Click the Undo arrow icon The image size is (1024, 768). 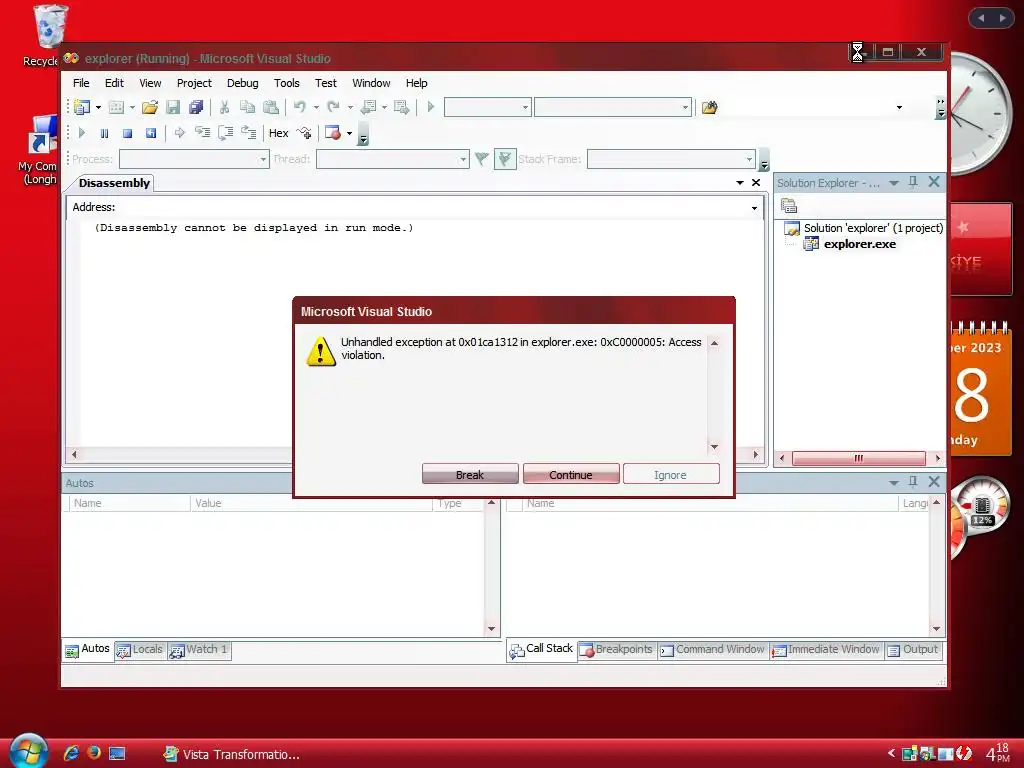pos(300,107)
